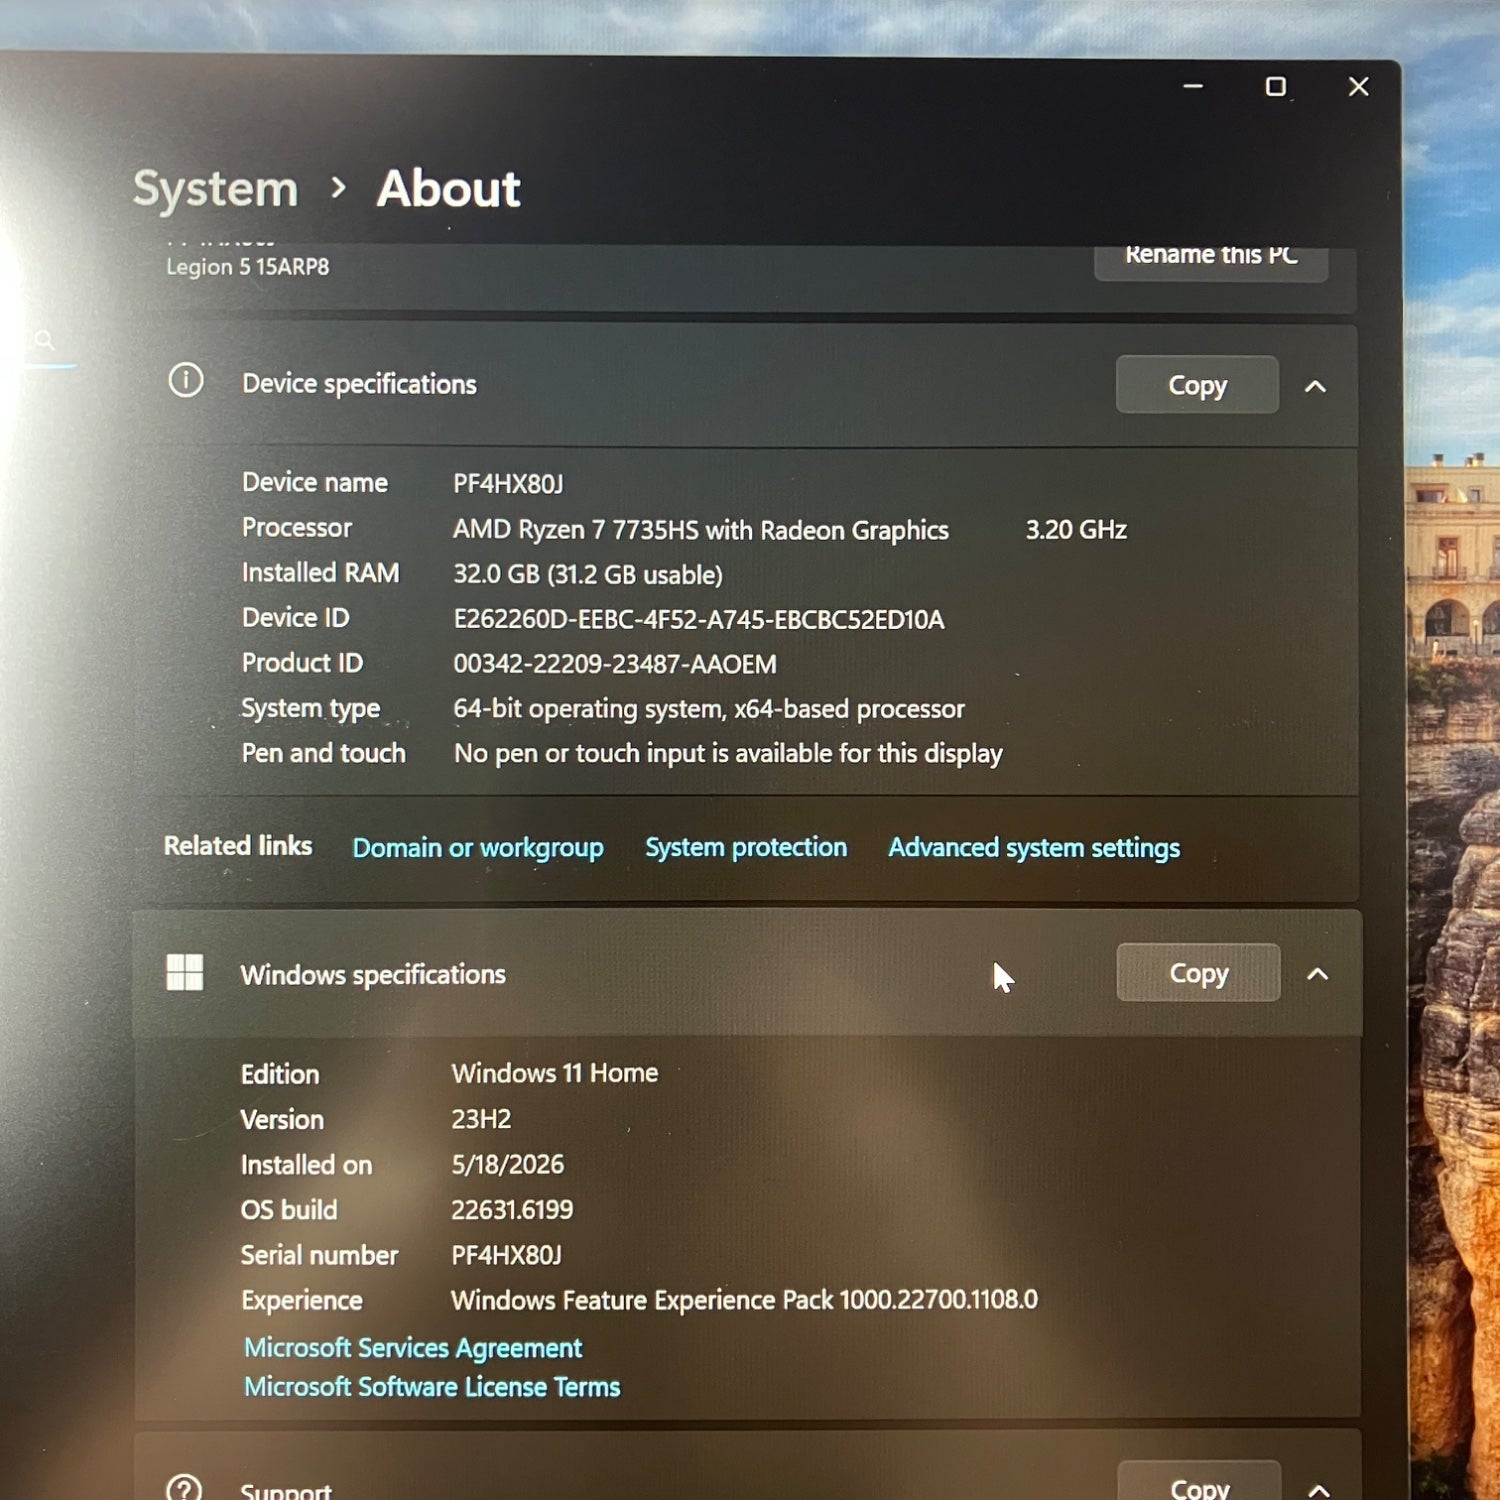Click Product ID value 00342-22209-23487-AAOEM
This screenshot has width=1500, height=1500.
point(615,664)
